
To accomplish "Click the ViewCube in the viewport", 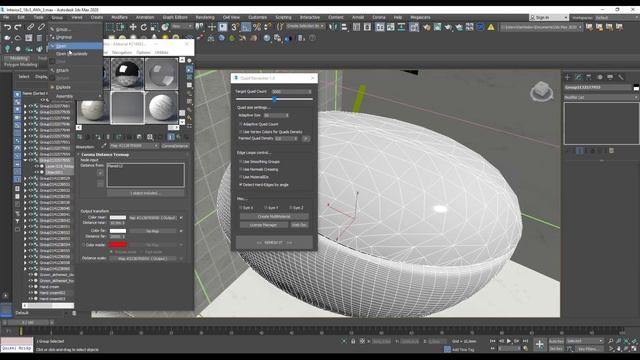I will coord(541,91).
